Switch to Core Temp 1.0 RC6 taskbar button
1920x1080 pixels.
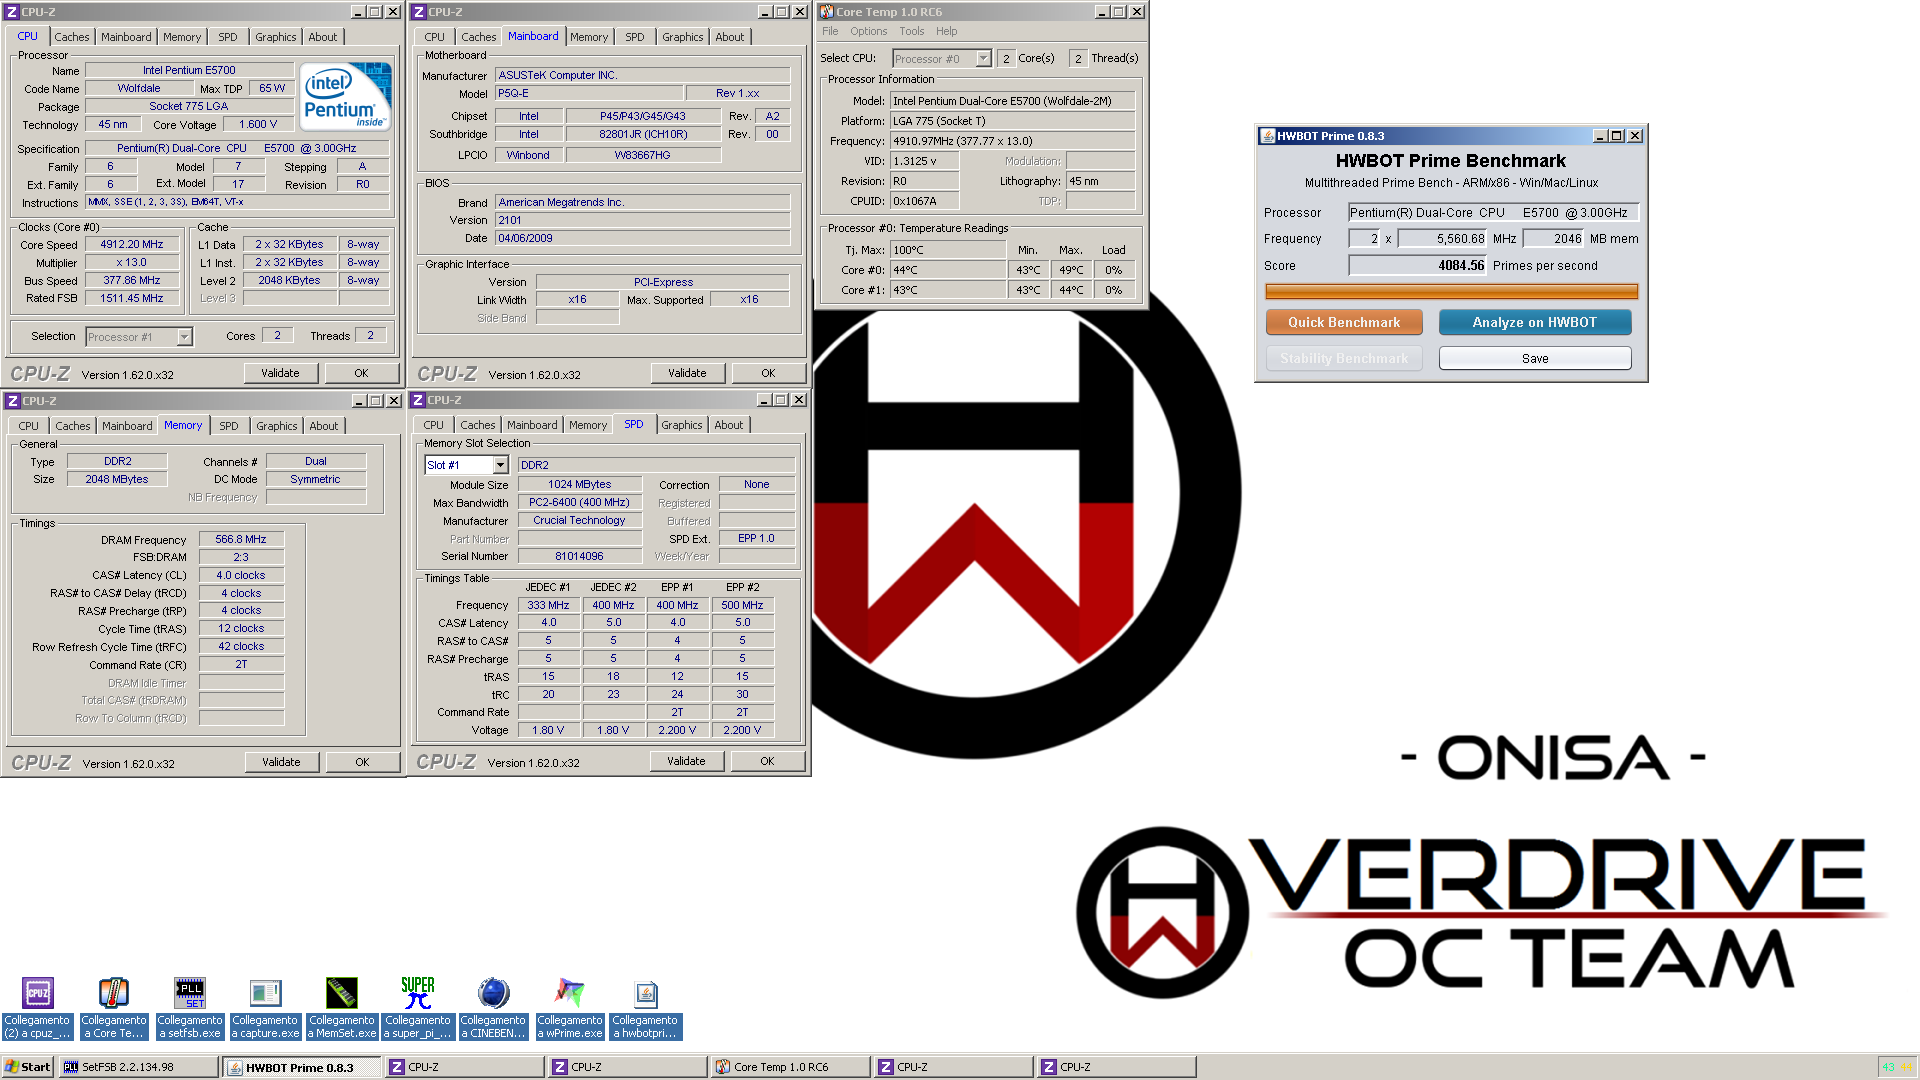790,1067
